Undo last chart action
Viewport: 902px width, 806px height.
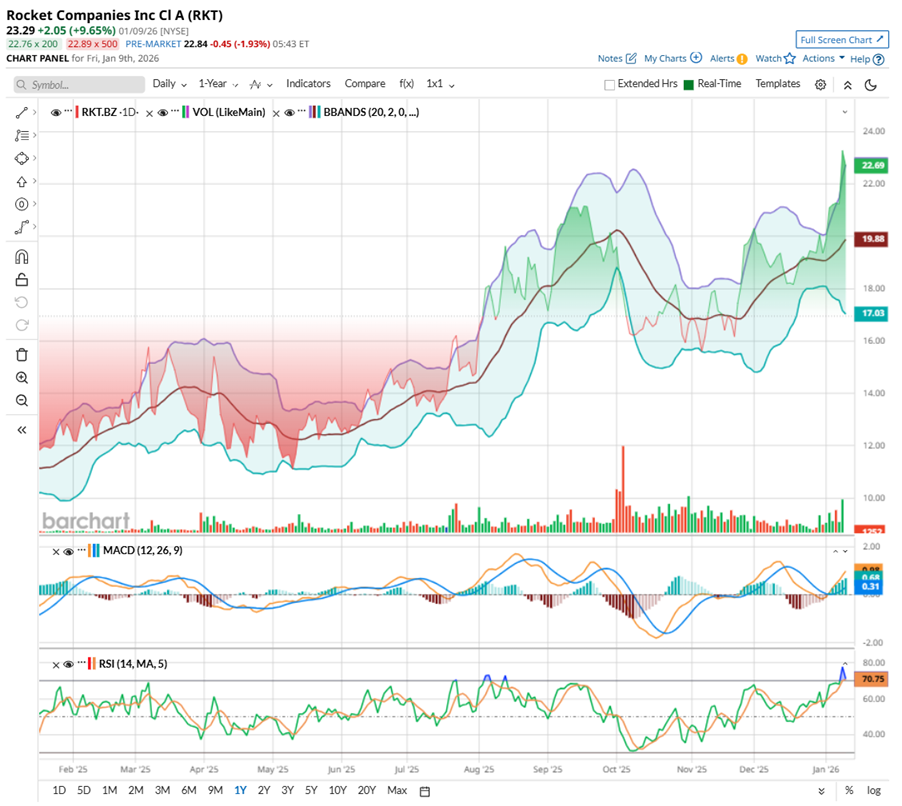click(x=21, y=303)
